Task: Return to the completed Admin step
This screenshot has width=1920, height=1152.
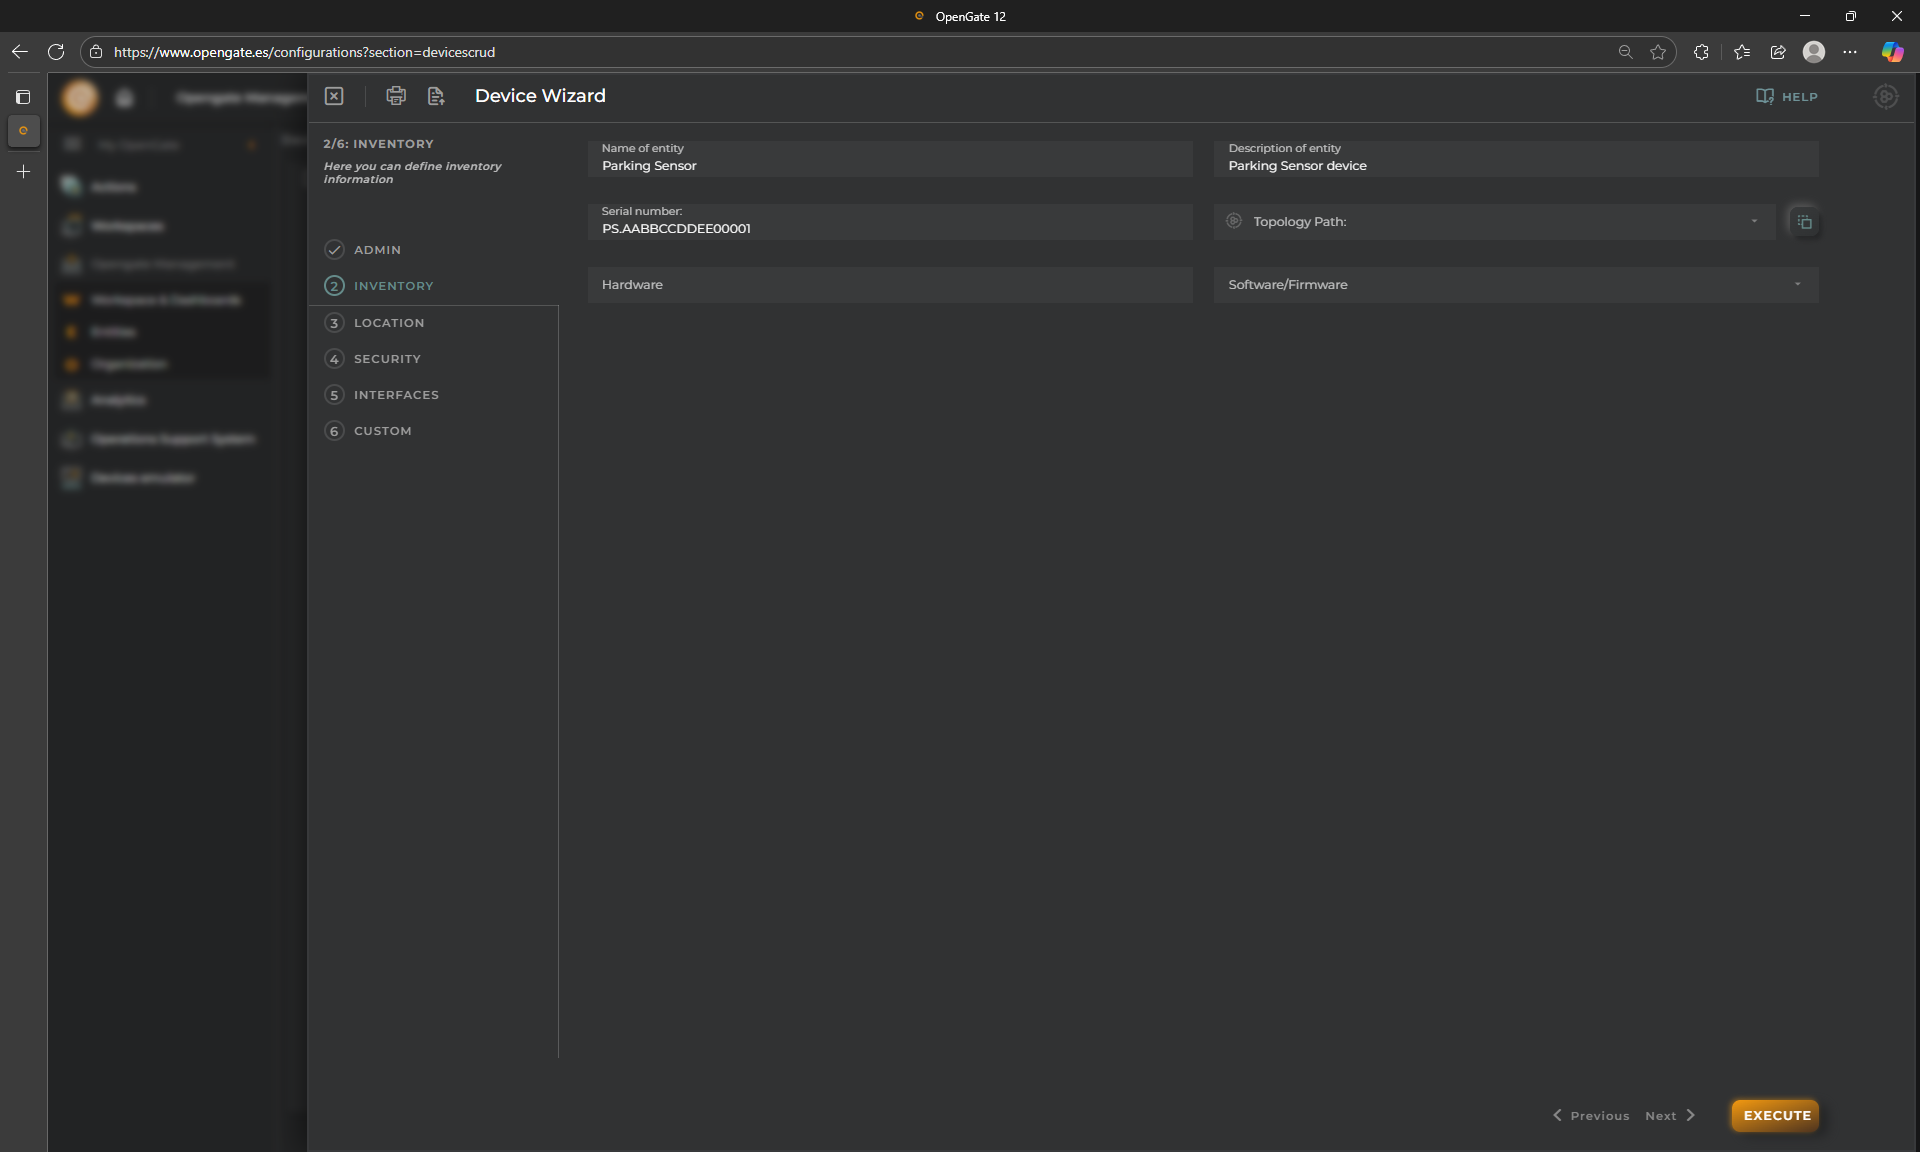Action: pyautogui.click(x=376, y=250)
